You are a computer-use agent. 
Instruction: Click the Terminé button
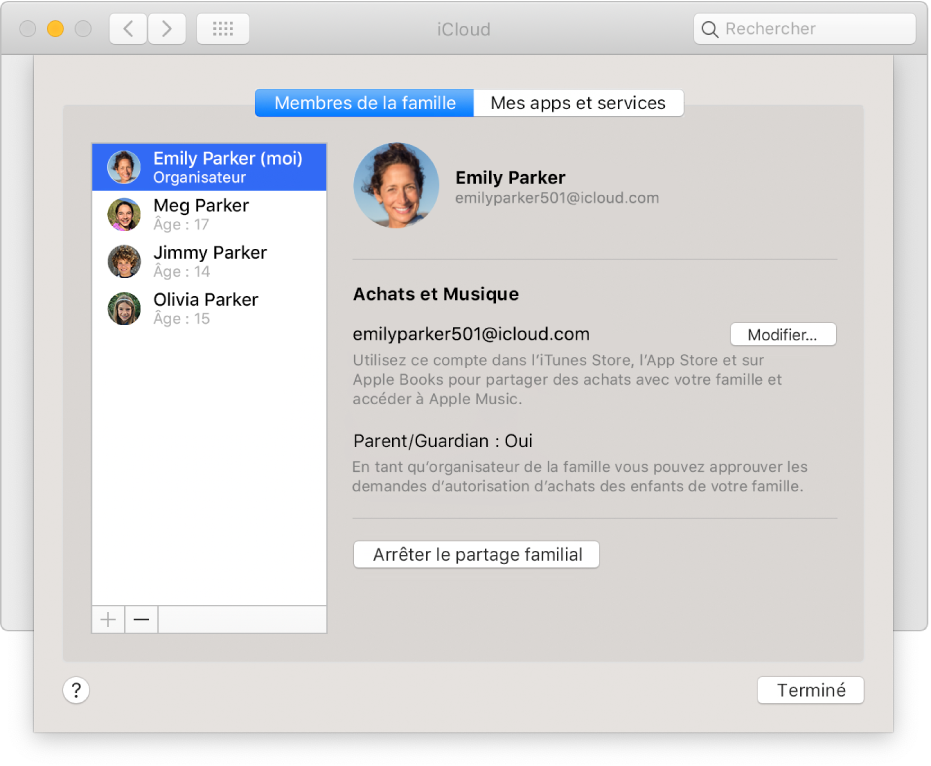pyautogui.click(x=810, y=690)
